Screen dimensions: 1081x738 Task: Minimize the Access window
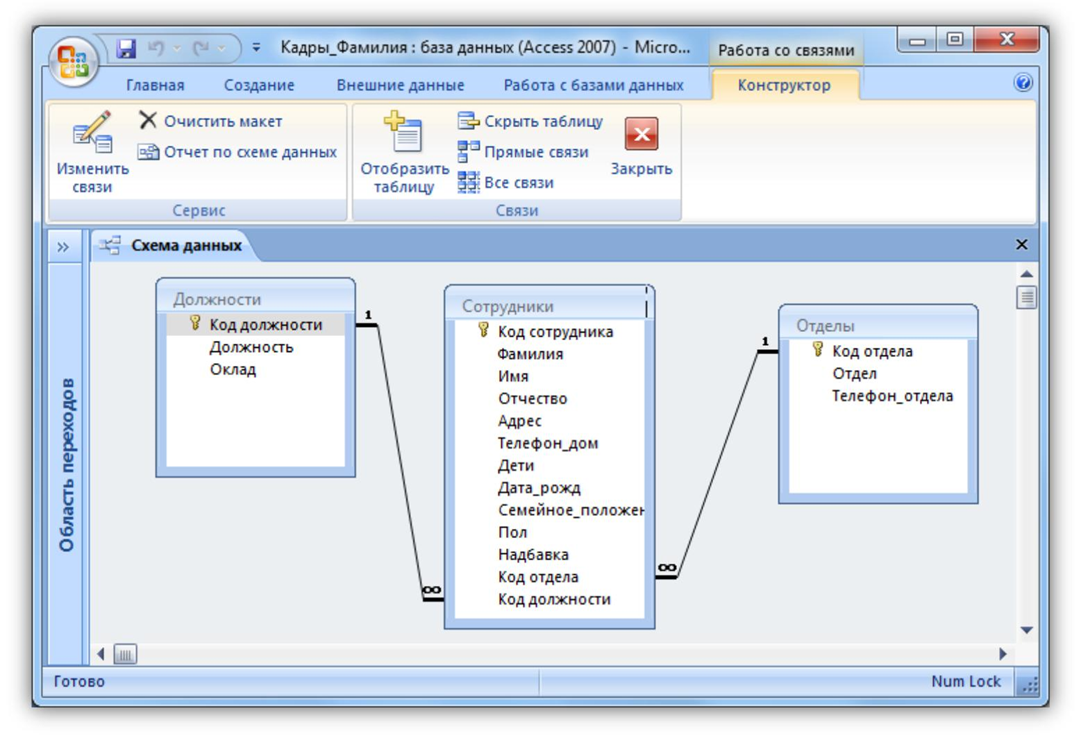[917, 41]
